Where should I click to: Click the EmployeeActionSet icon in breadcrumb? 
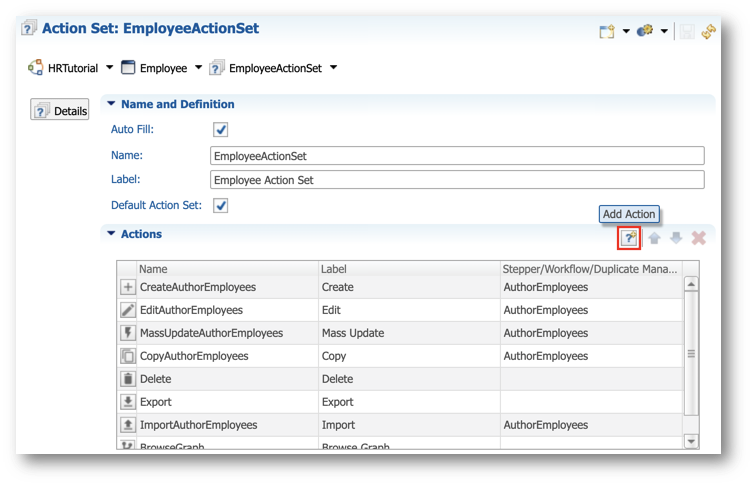tap(217, 68)
